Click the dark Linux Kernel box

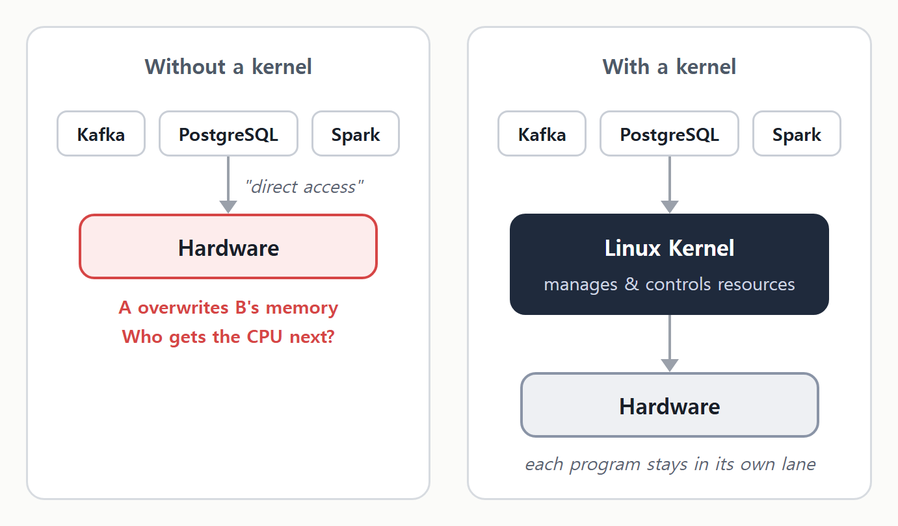[669, 264]
